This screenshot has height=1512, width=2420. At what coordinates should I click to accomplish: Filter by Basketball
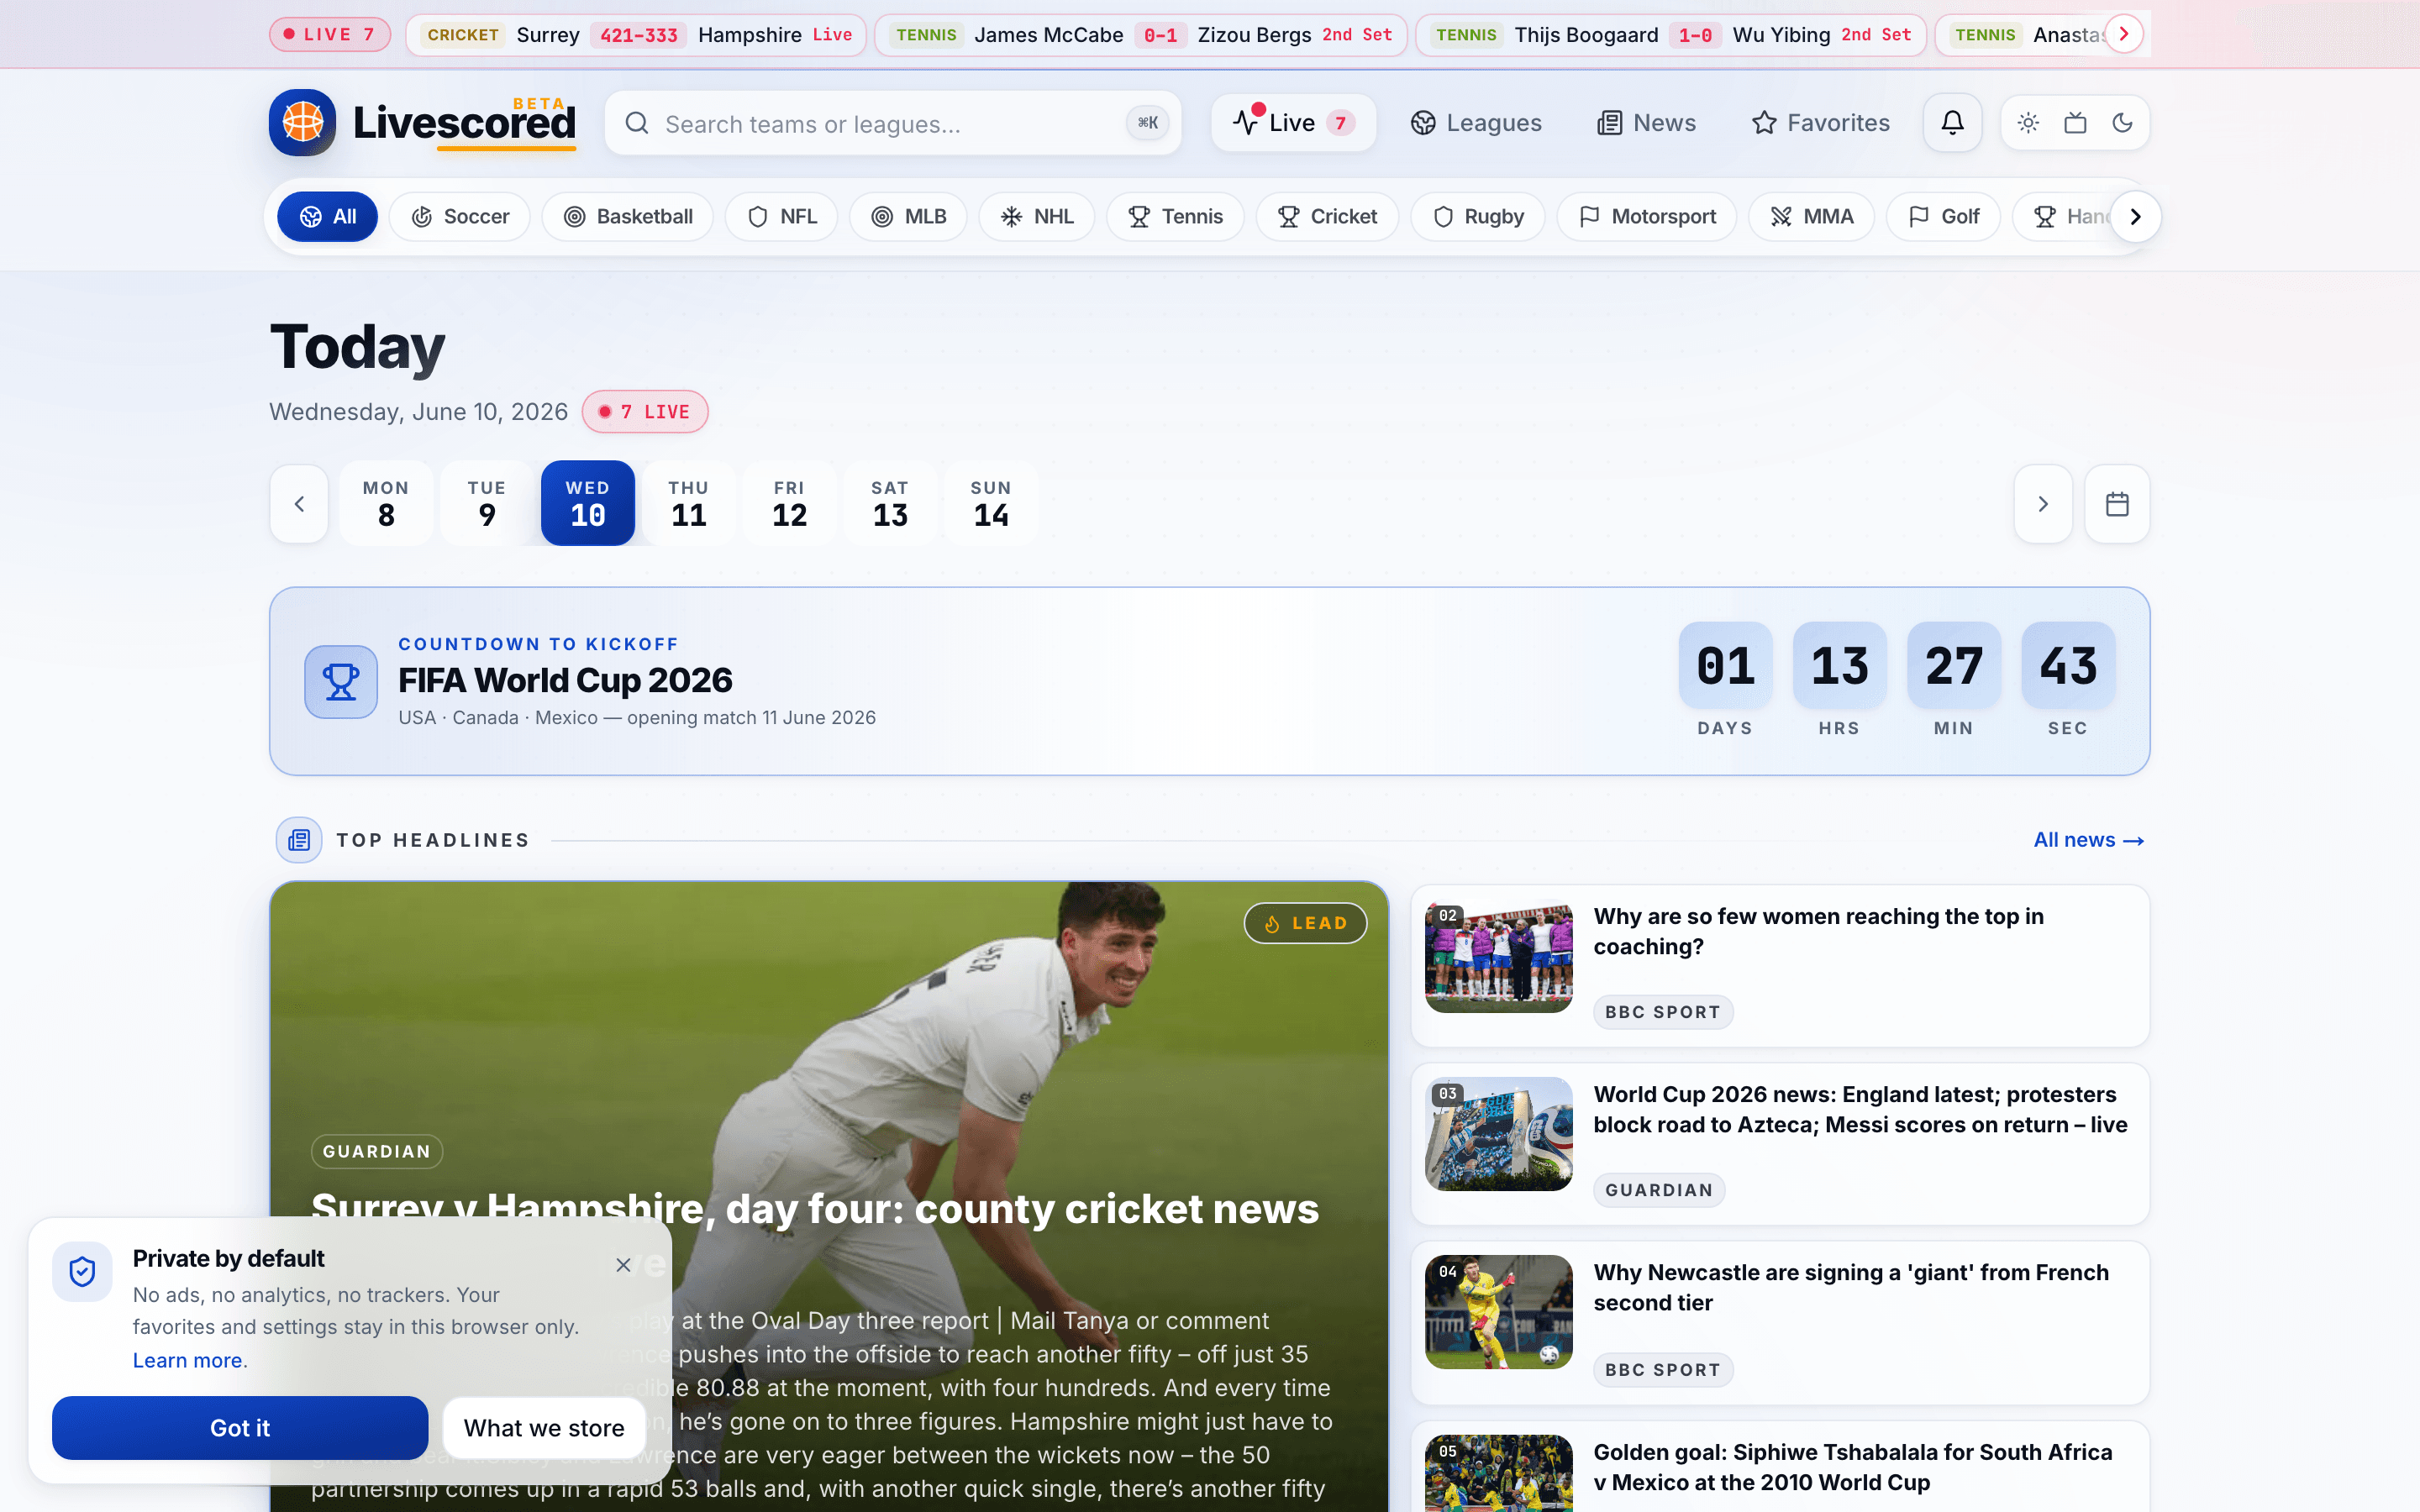point(628,217)
